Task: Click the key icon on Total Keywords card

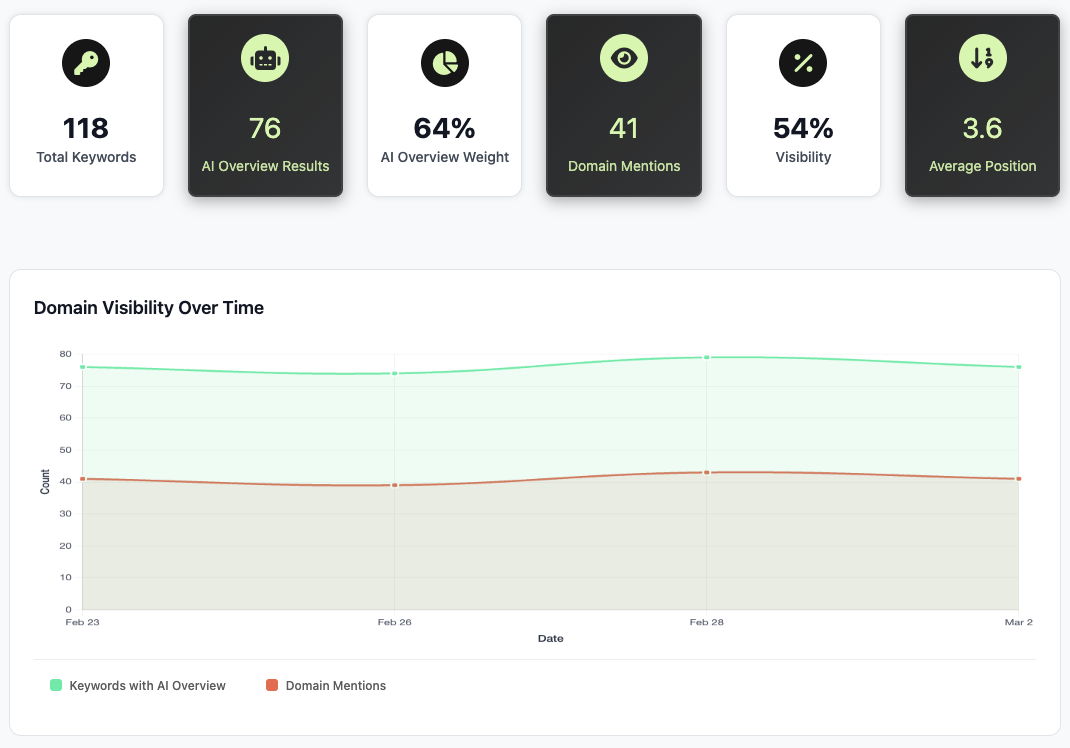Action: [86, 62]
